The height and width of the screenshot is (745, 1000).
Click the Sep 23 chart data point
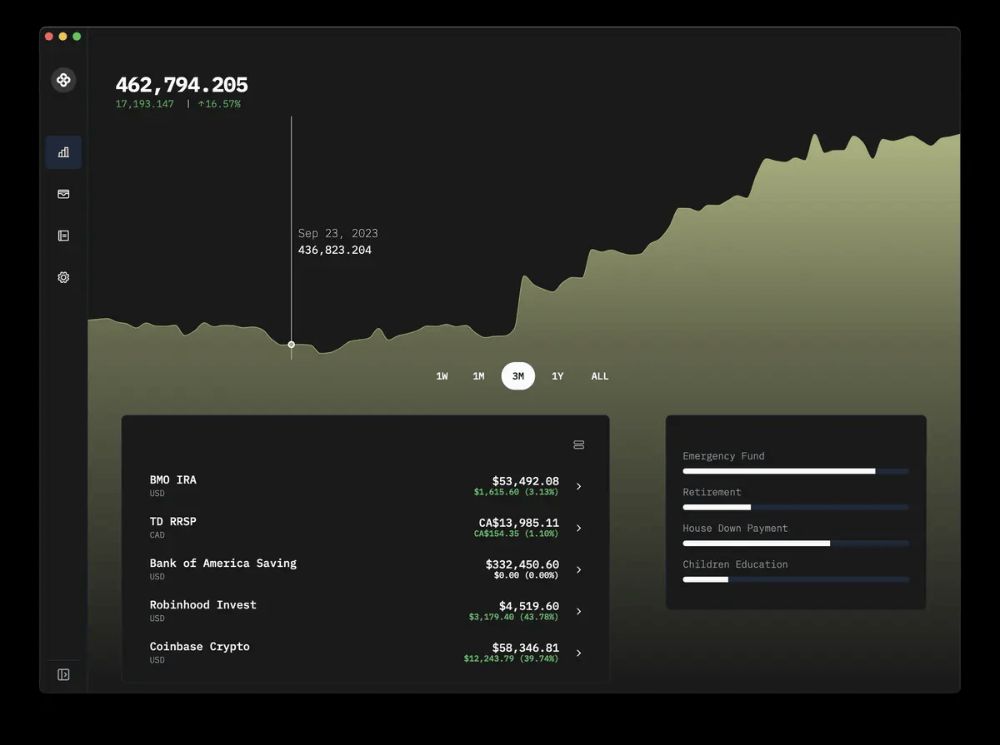[x=291, y=344]
